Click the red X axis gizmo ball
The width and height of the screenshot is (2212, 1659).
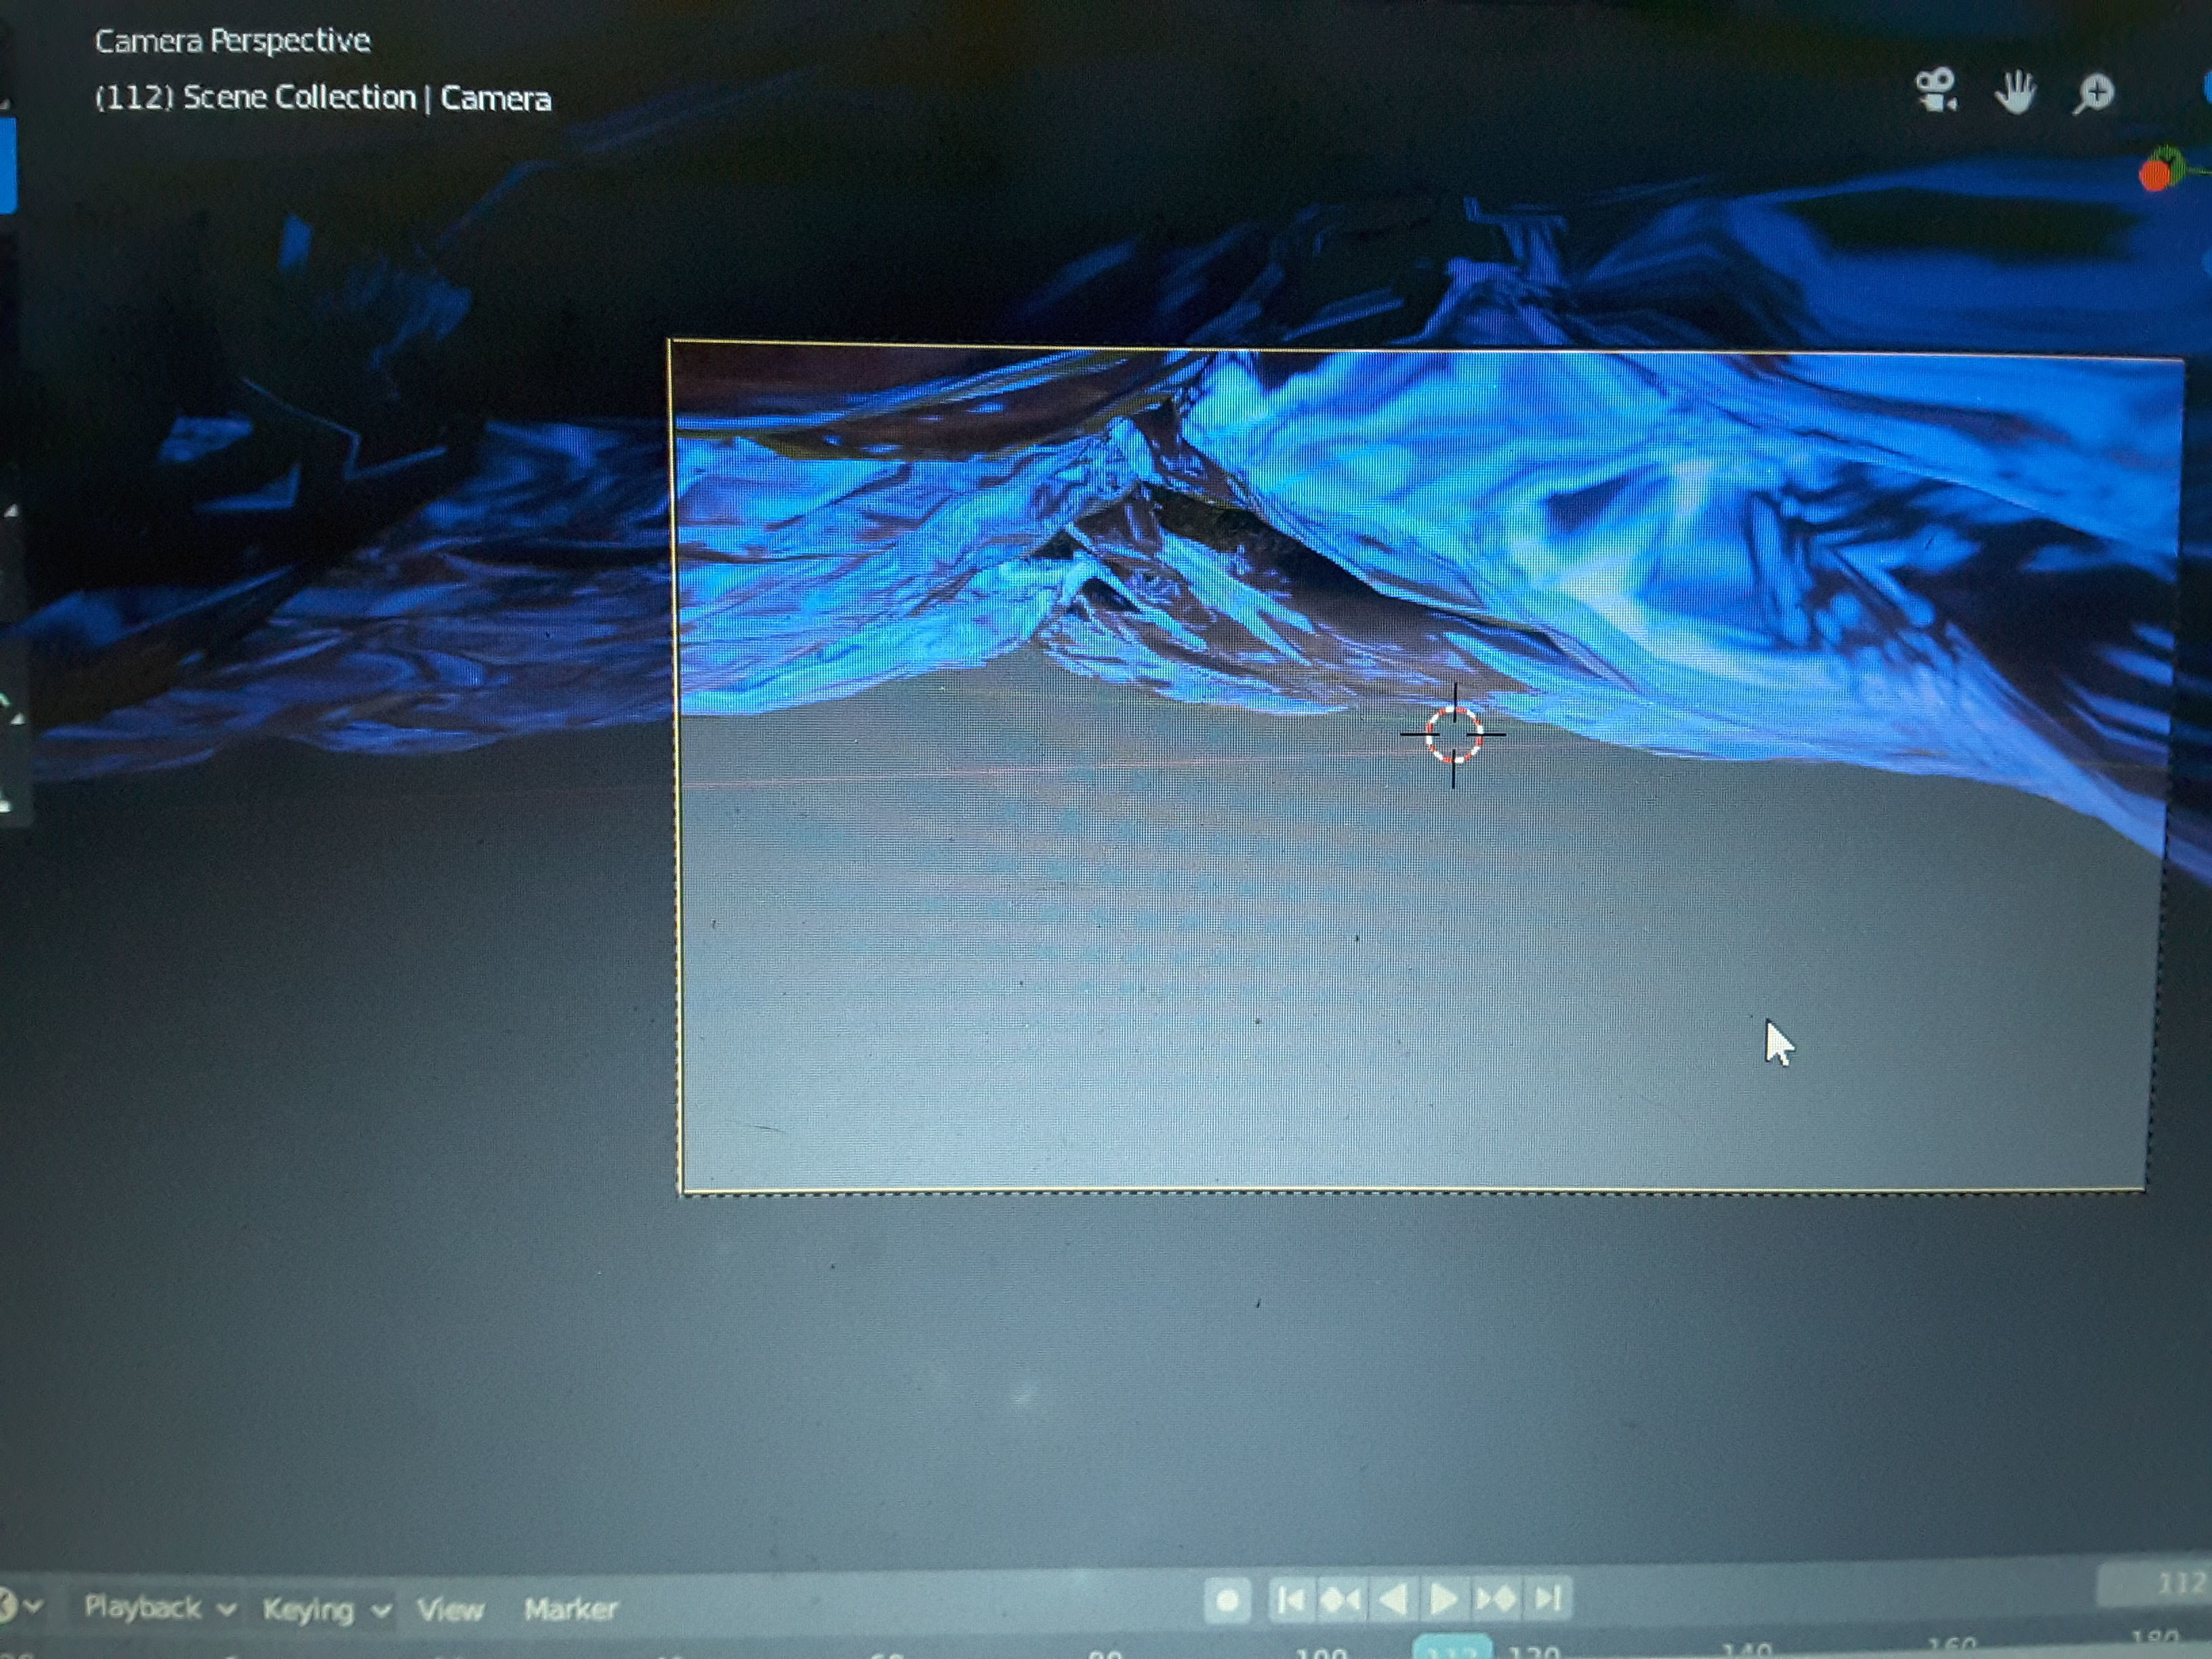pos(2155,176)
